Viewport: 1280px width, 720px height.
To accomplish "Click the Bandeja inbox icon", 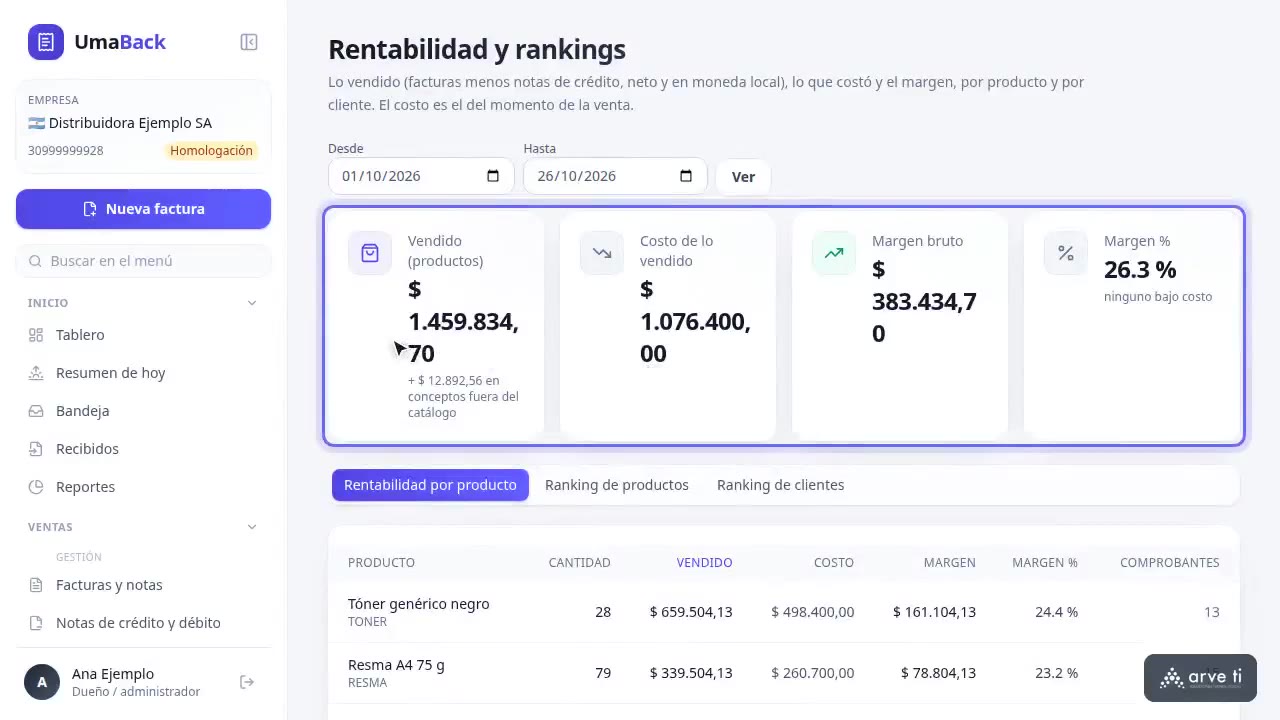I will [x=36, y=411].
